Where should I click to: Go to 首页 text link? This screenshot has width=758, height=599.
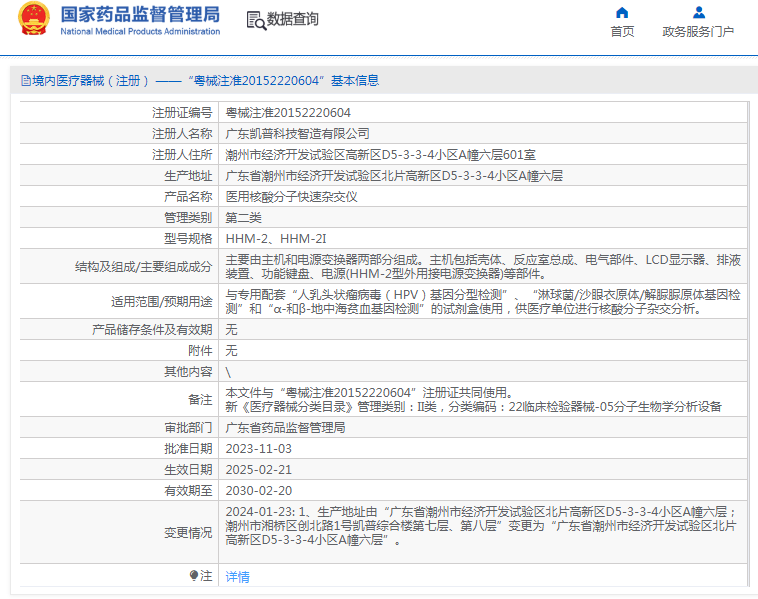(x=622, y=31)
